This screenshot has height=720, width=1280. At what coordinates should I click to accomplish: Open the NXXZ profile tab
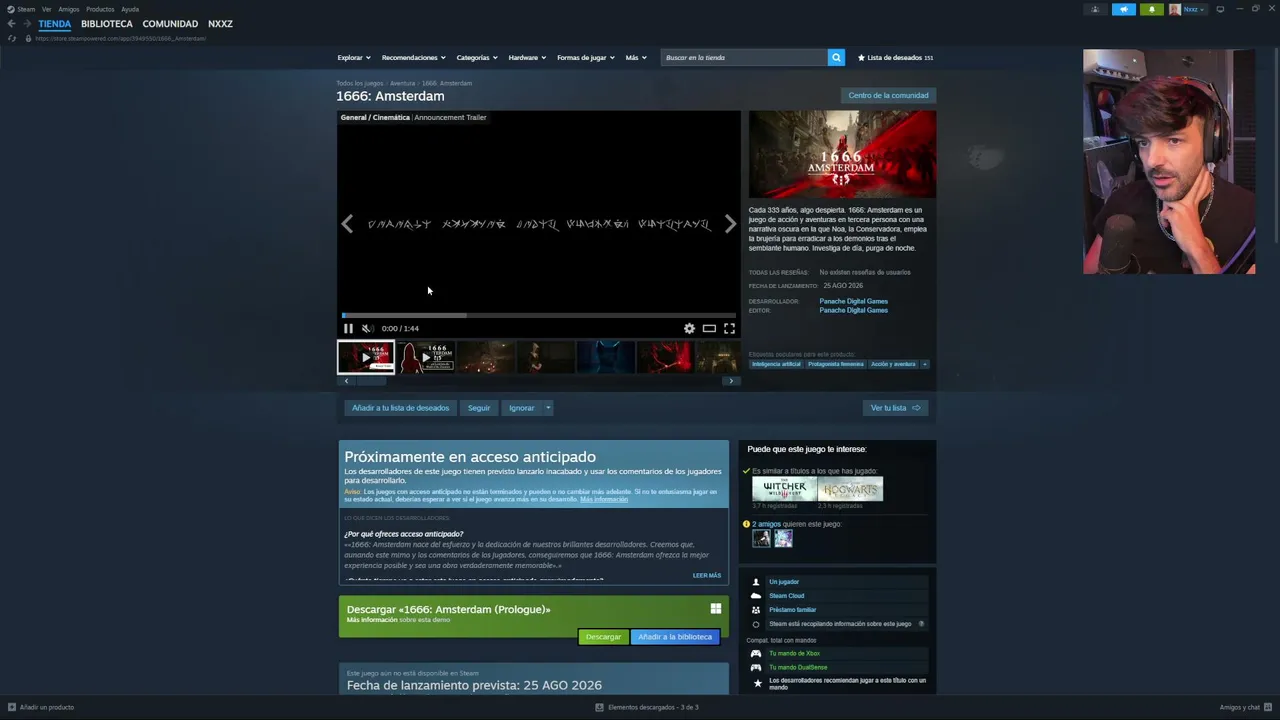220,24
